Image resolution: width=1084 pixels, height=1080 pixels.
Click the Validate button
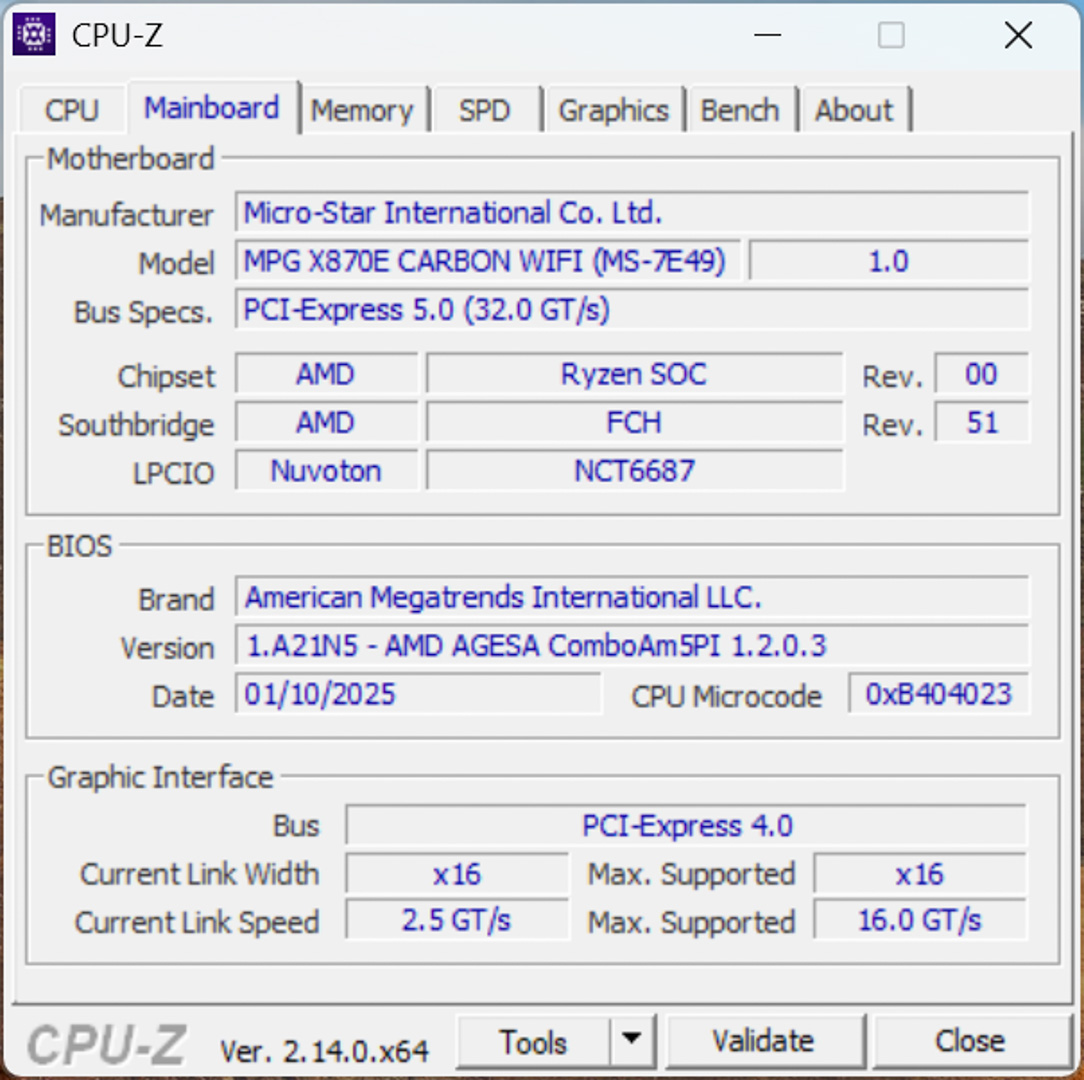(x=764, y=1041)
